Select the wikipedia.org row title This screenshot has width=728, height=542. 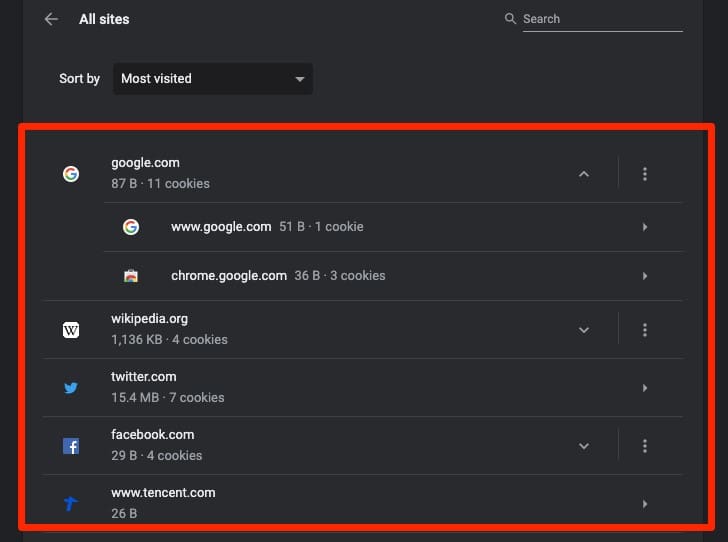click(x=150, y=319)
